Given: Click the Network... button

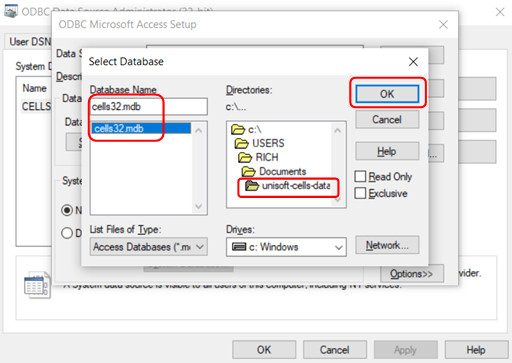Looking at the screenshot, I should [387, 245].
